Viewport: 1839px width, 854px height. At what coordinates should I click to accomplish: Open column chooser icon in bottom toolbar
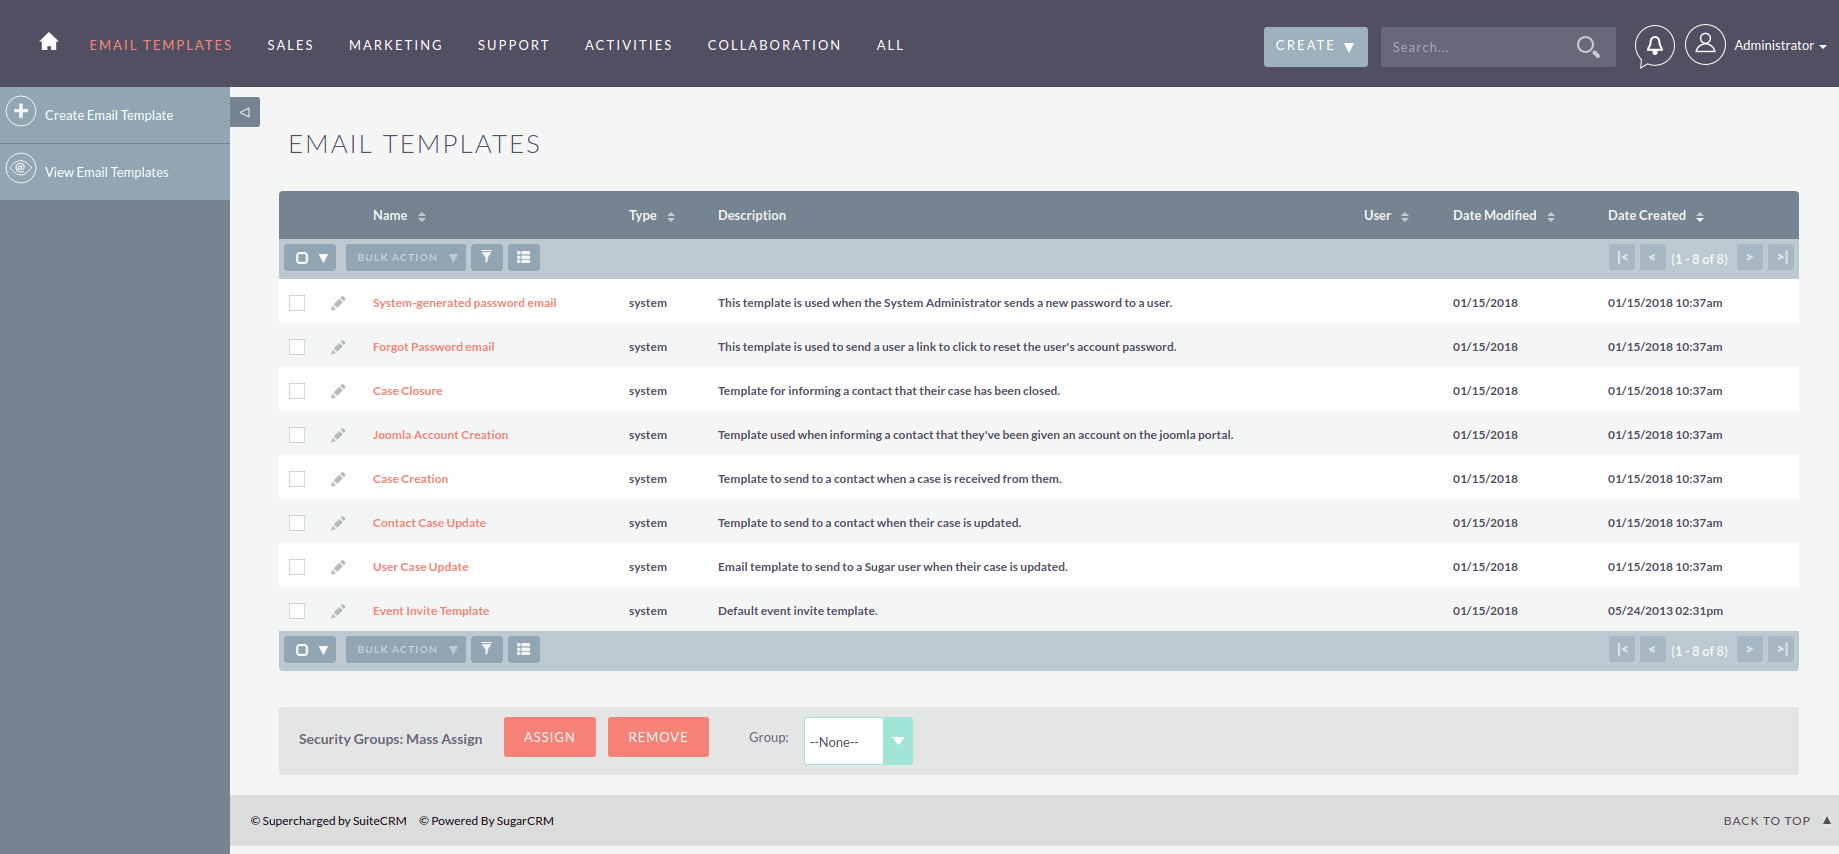(x=524, y=649)
